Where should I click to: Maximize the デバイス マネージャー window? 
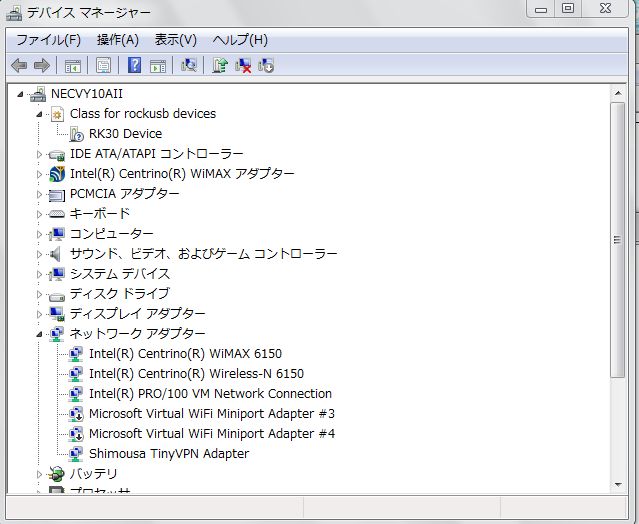(568, 9)
